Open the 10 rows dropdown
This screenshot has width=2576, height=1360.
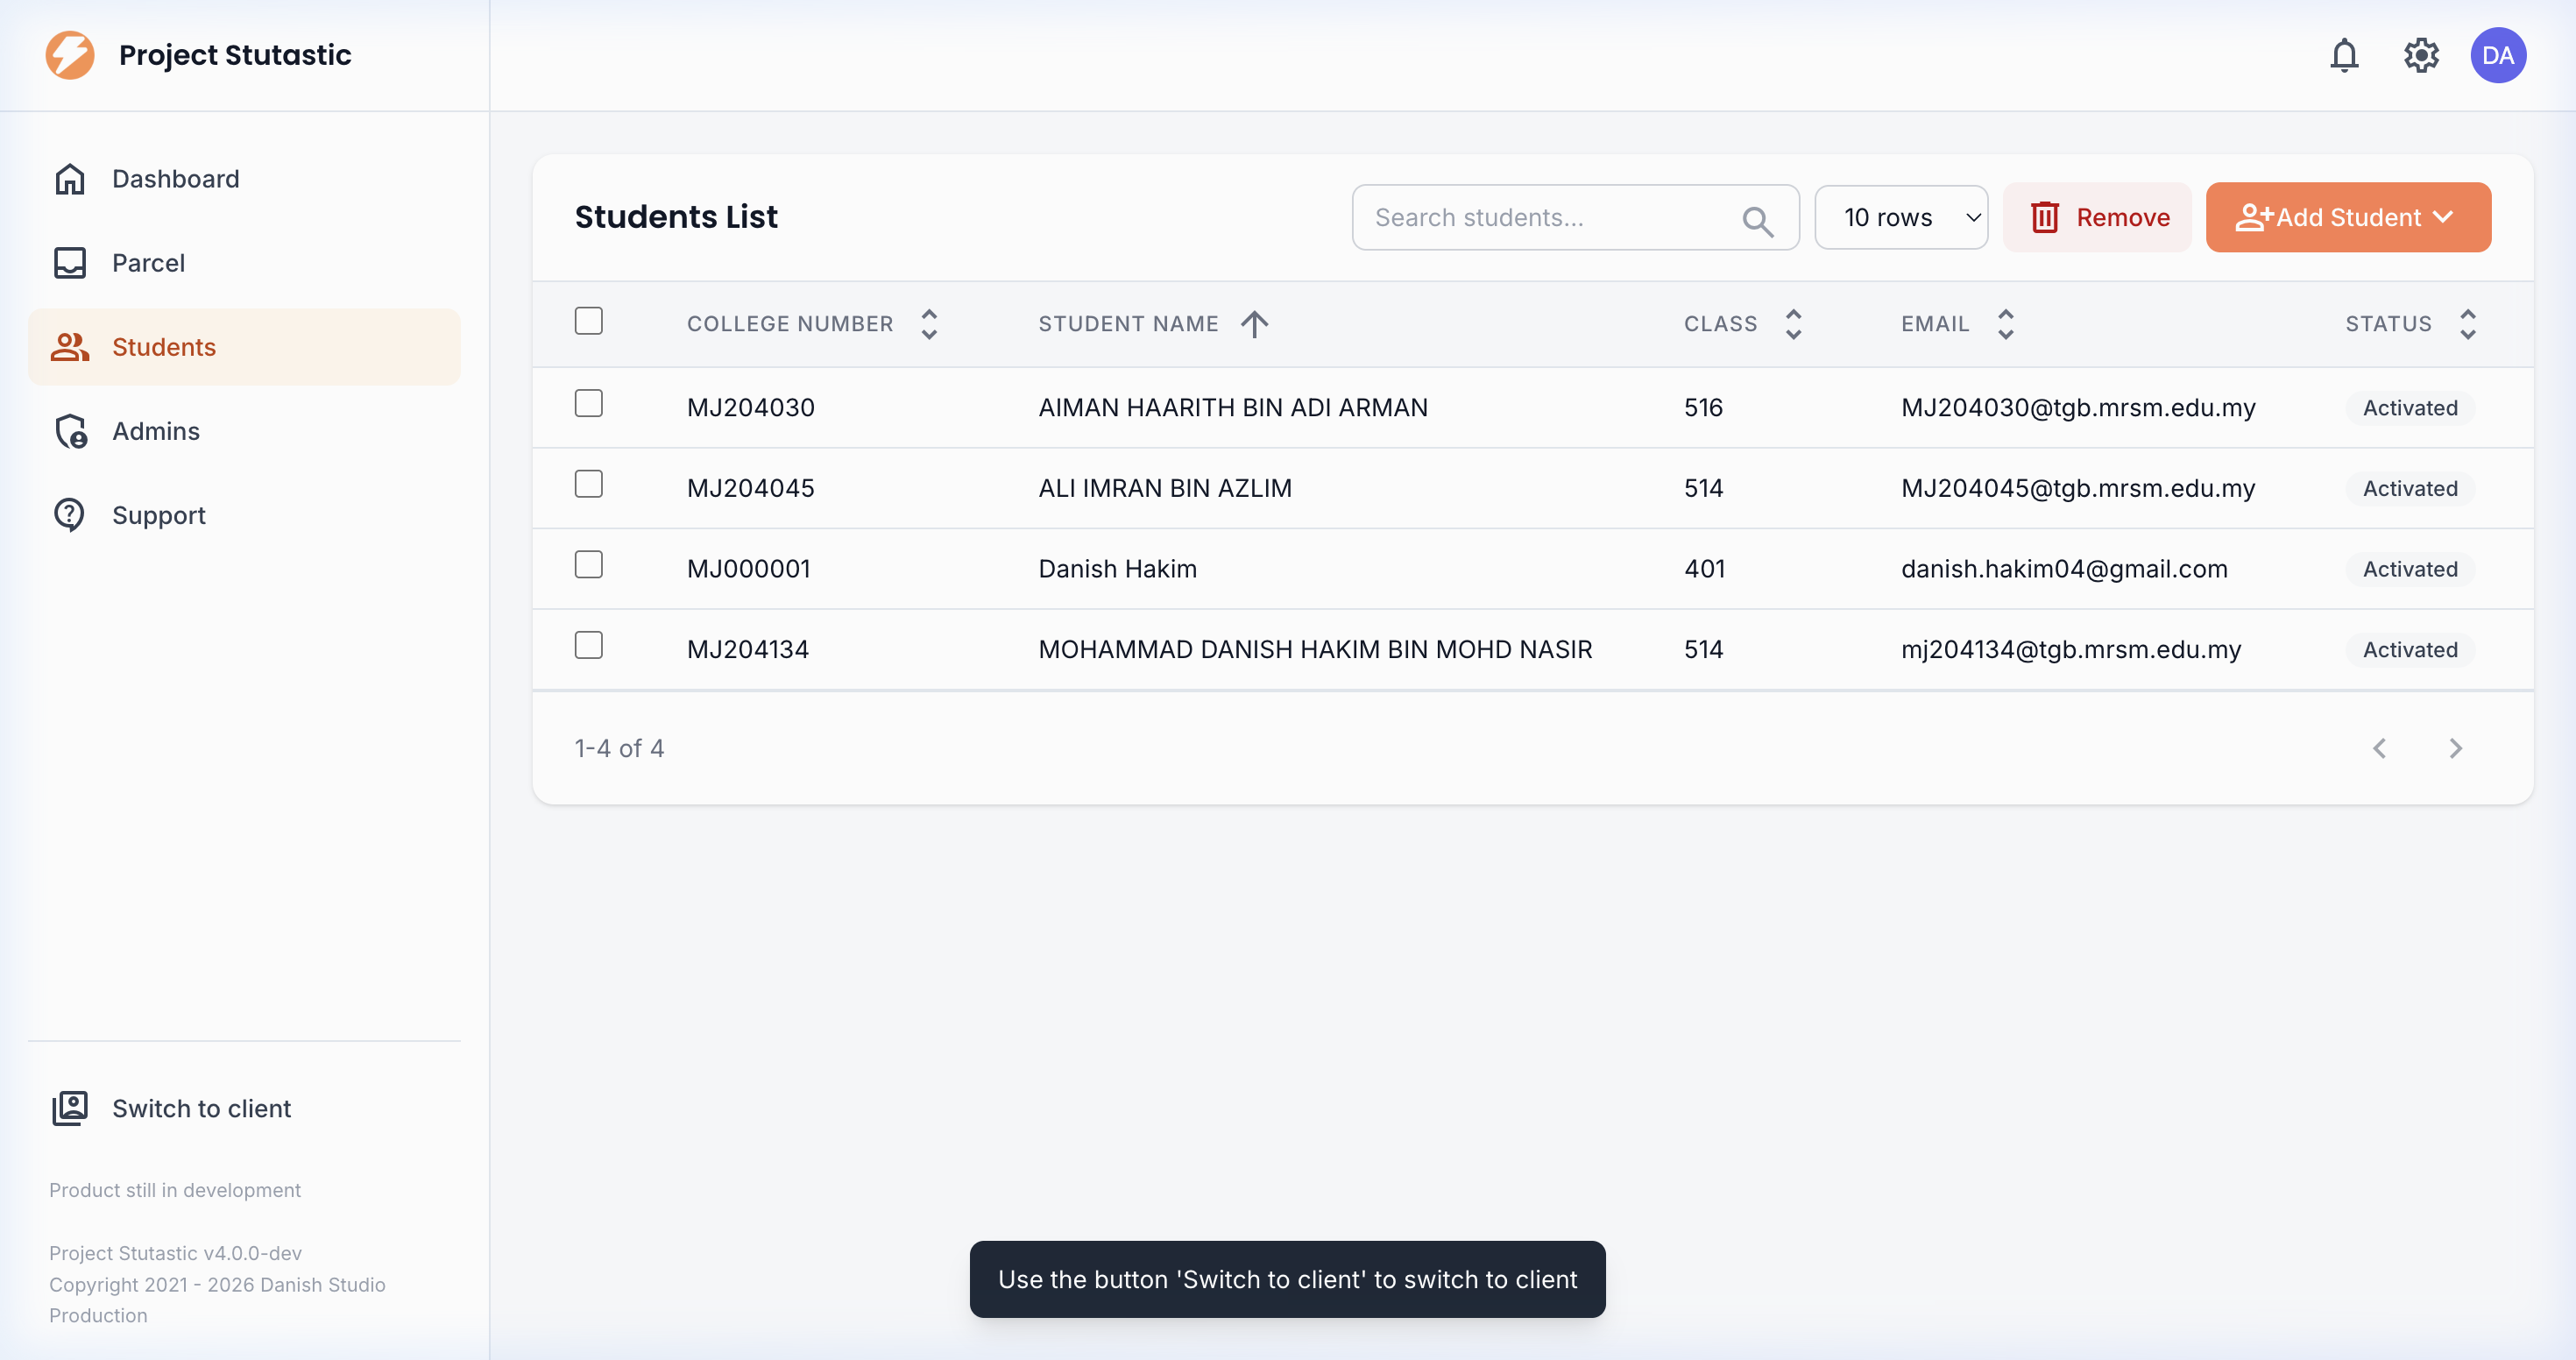[x=1901, y=217]
